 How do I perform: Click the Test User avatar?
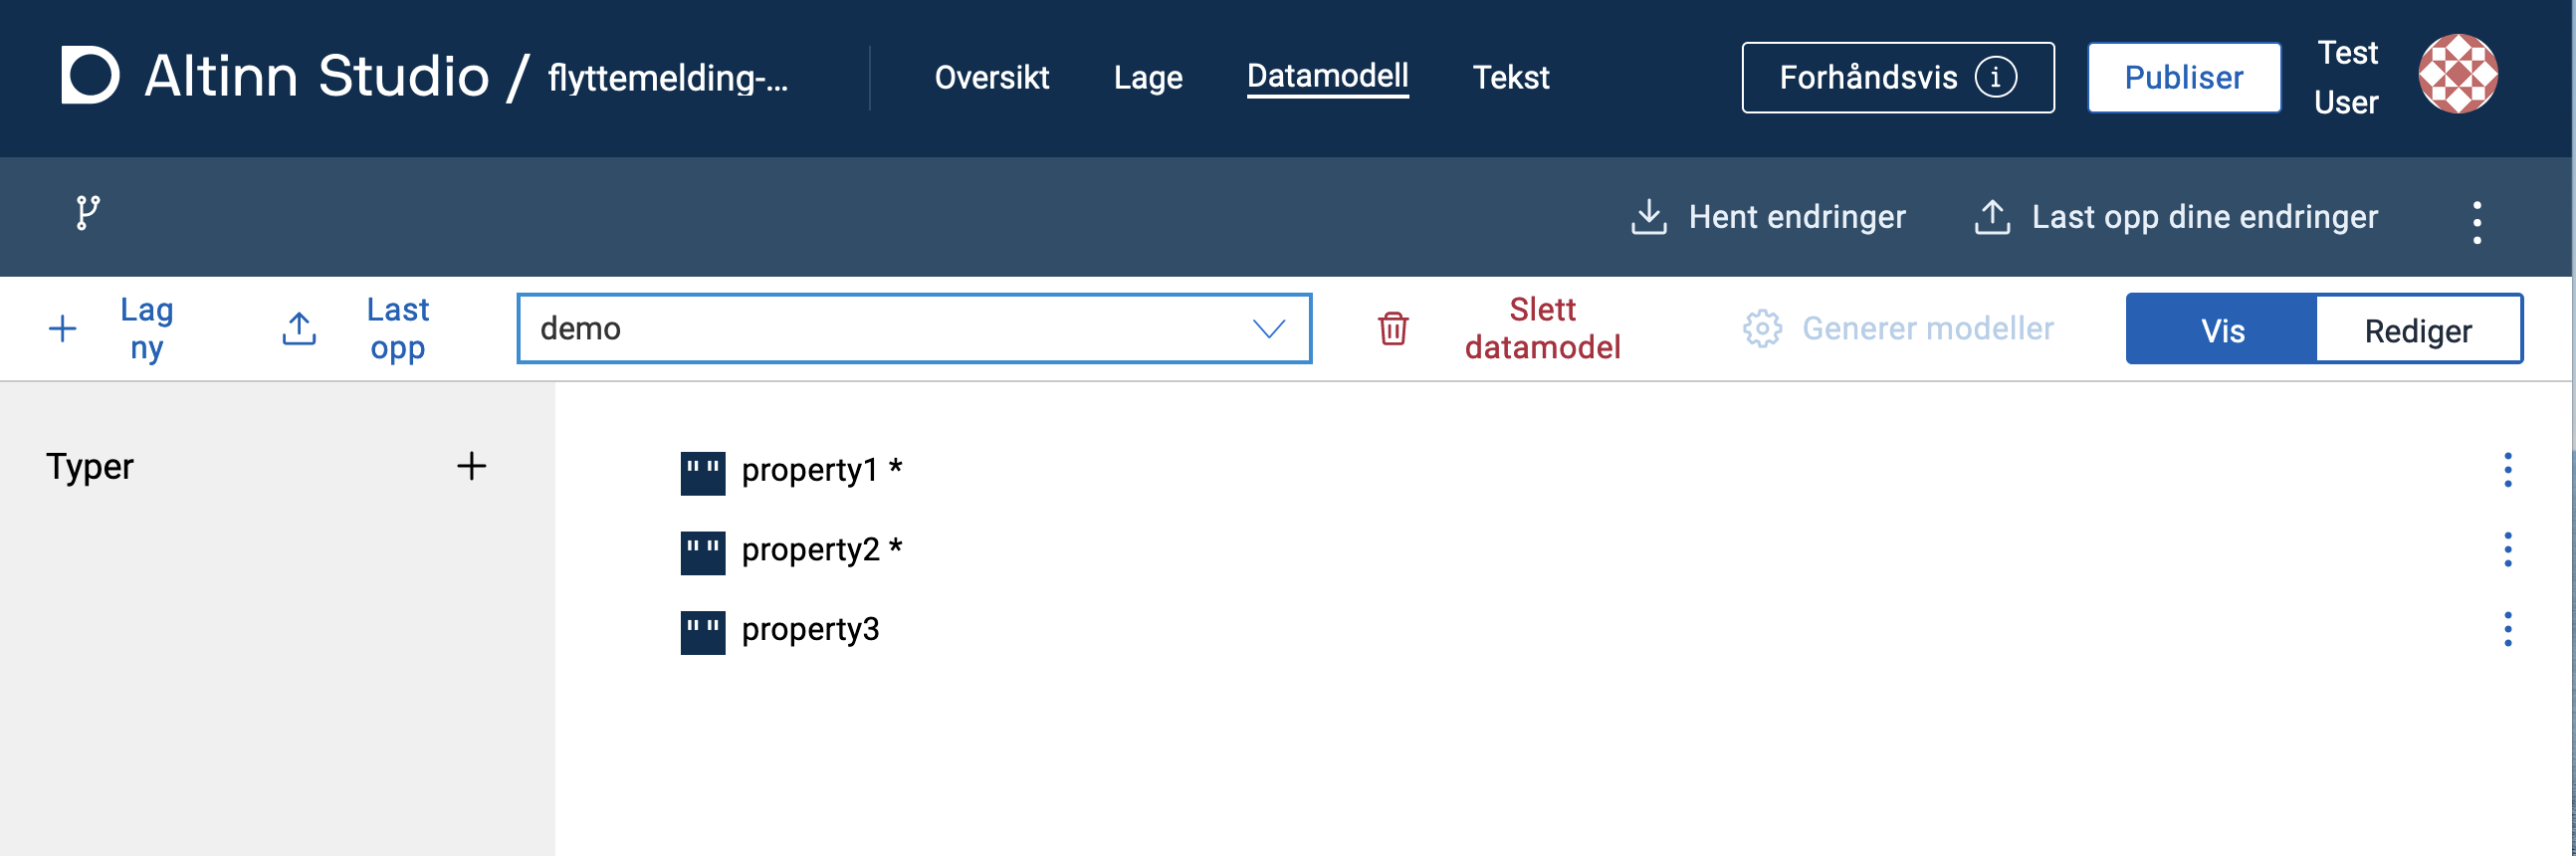click(x=2457, y=74)
